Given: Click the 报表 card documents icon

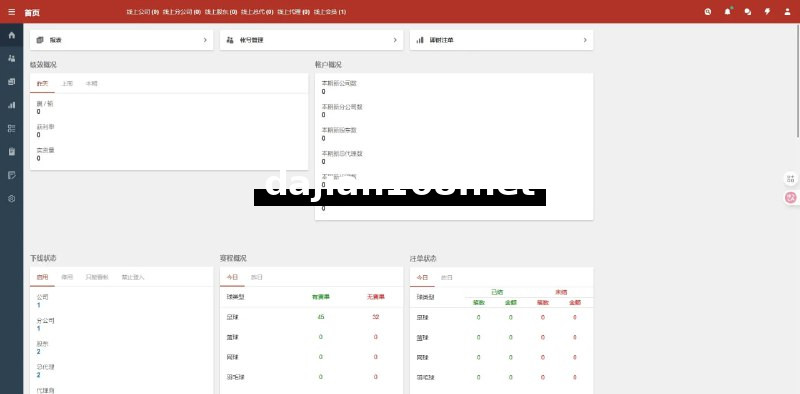Looking at the screenshot, I should point(40,40).
